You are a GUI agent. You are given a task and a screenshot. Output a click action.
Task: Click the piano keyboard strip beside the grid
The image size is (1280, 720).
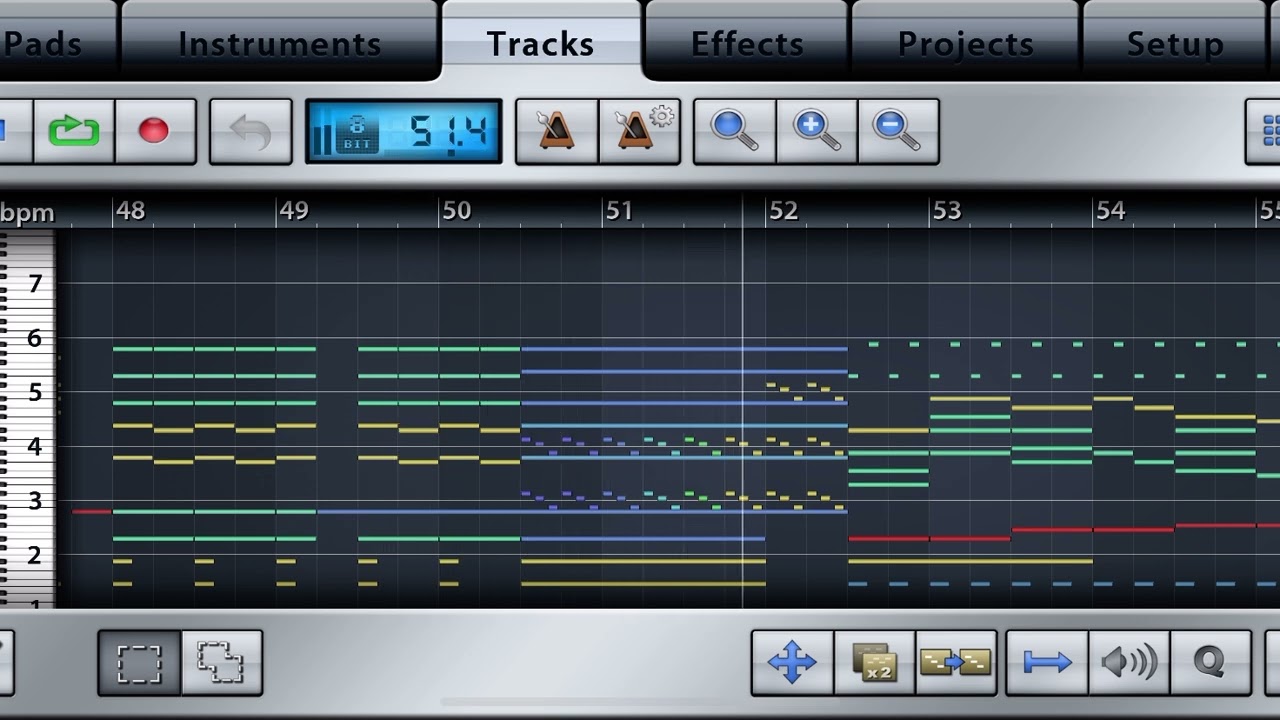27,419
